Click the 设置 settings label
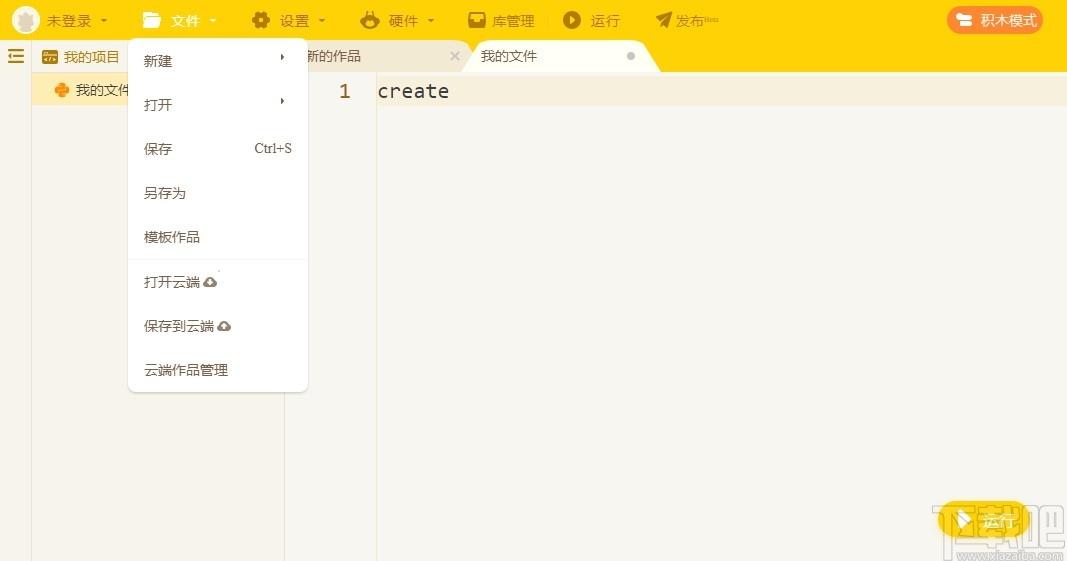Viewport: 1067px width, 561px height. [294, 21]
